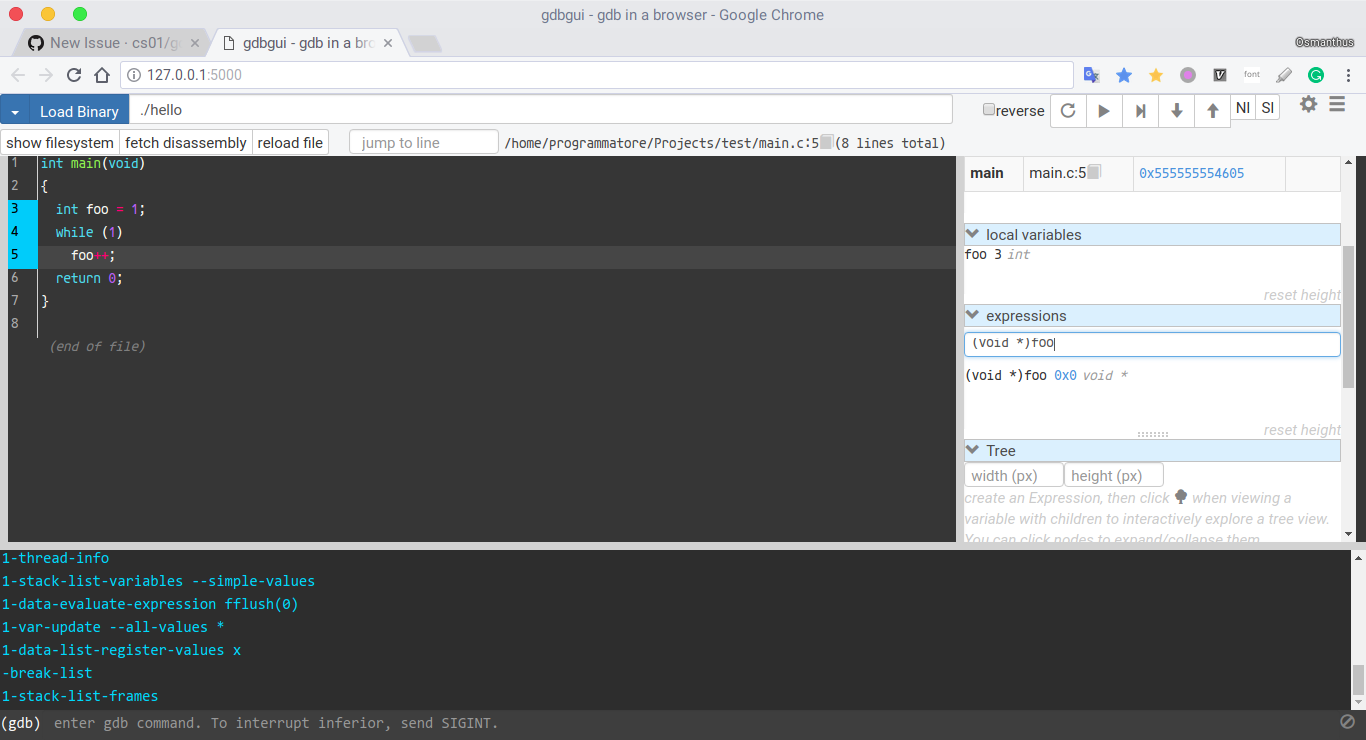Viewport: 1366px width, 740px height.
Task: Click the fetch disassembly button
Action: [185, 142]
